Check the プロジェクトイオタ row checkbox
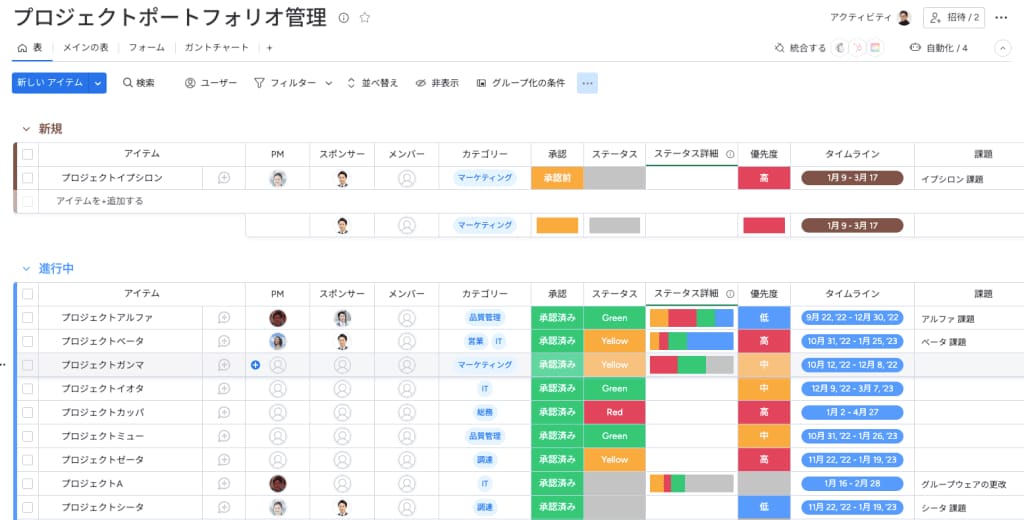This screenshot has height=520, width=1024. pyautogui.click(x=27, y=389)
